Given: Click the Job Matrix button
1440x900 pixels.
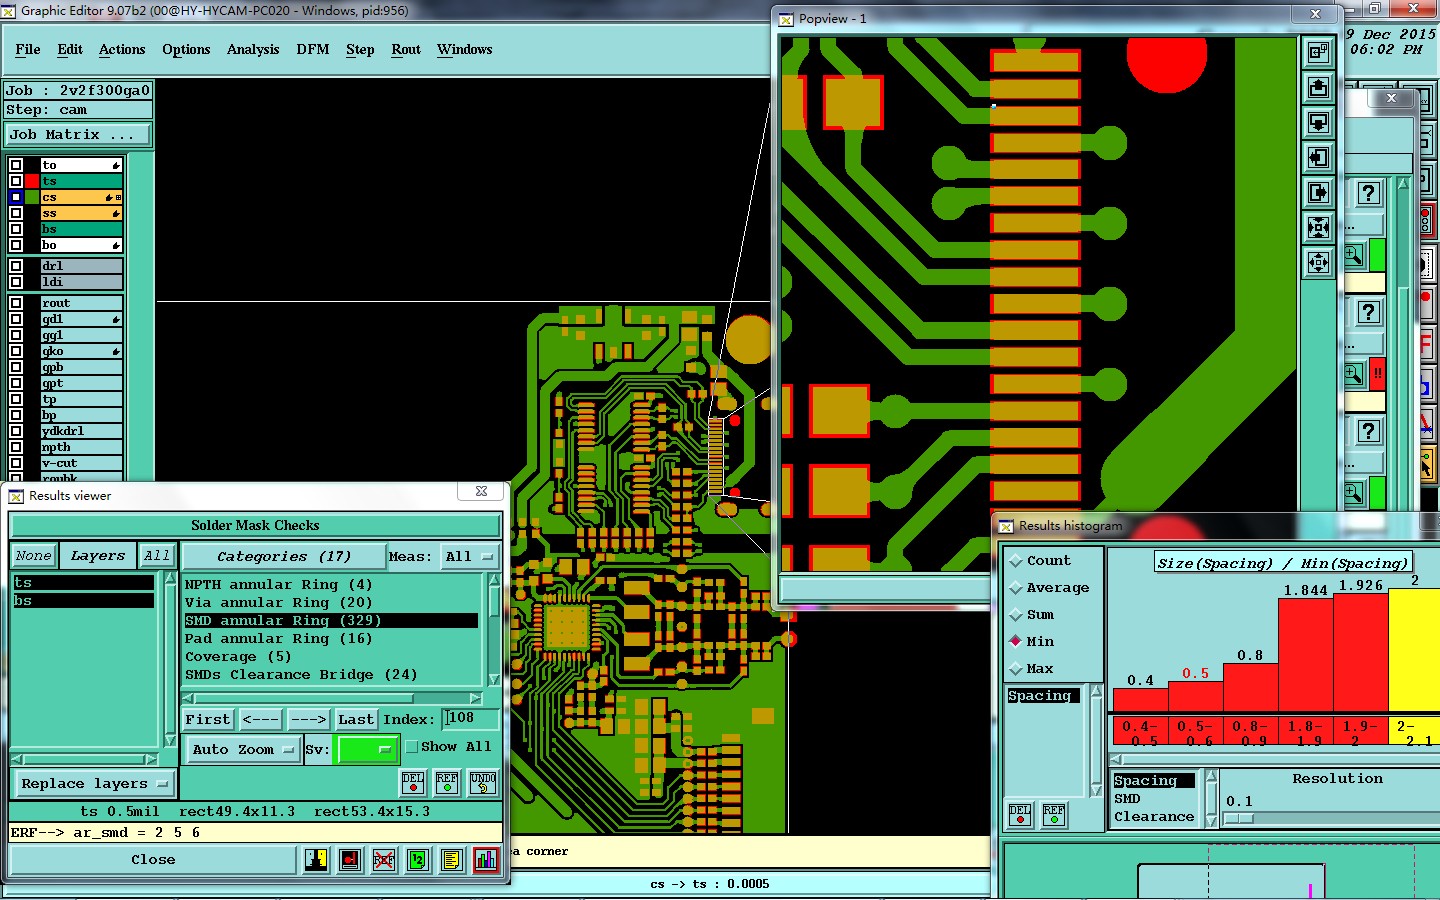Looking at the screenshot, I should [78, 134].
